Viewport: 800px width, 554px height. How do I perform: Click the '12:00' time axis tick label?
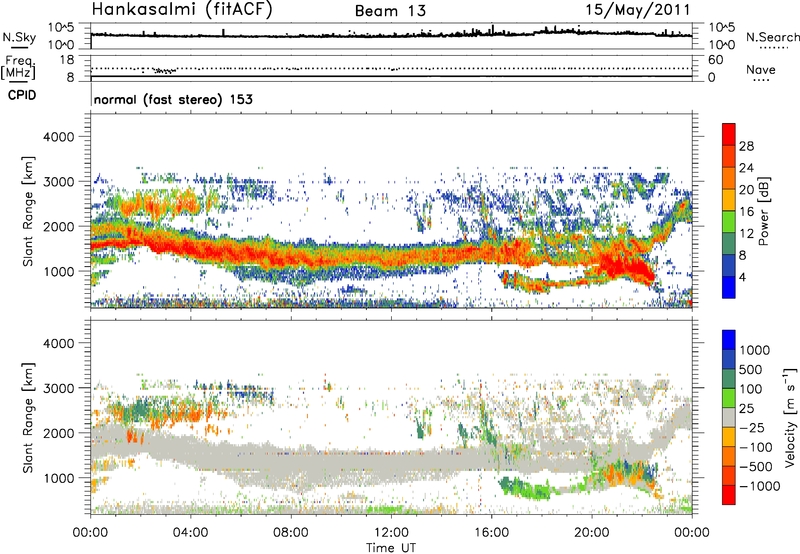(x=391, y=533)
